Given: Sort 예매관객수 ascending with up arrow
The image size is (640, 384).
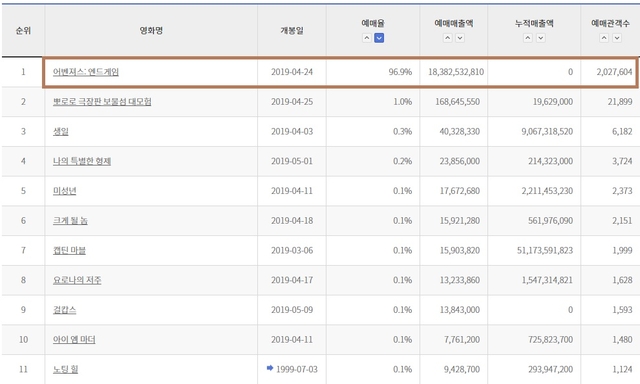Looking at the screenshot, I should pyautogui.click(x=604, y=38).
